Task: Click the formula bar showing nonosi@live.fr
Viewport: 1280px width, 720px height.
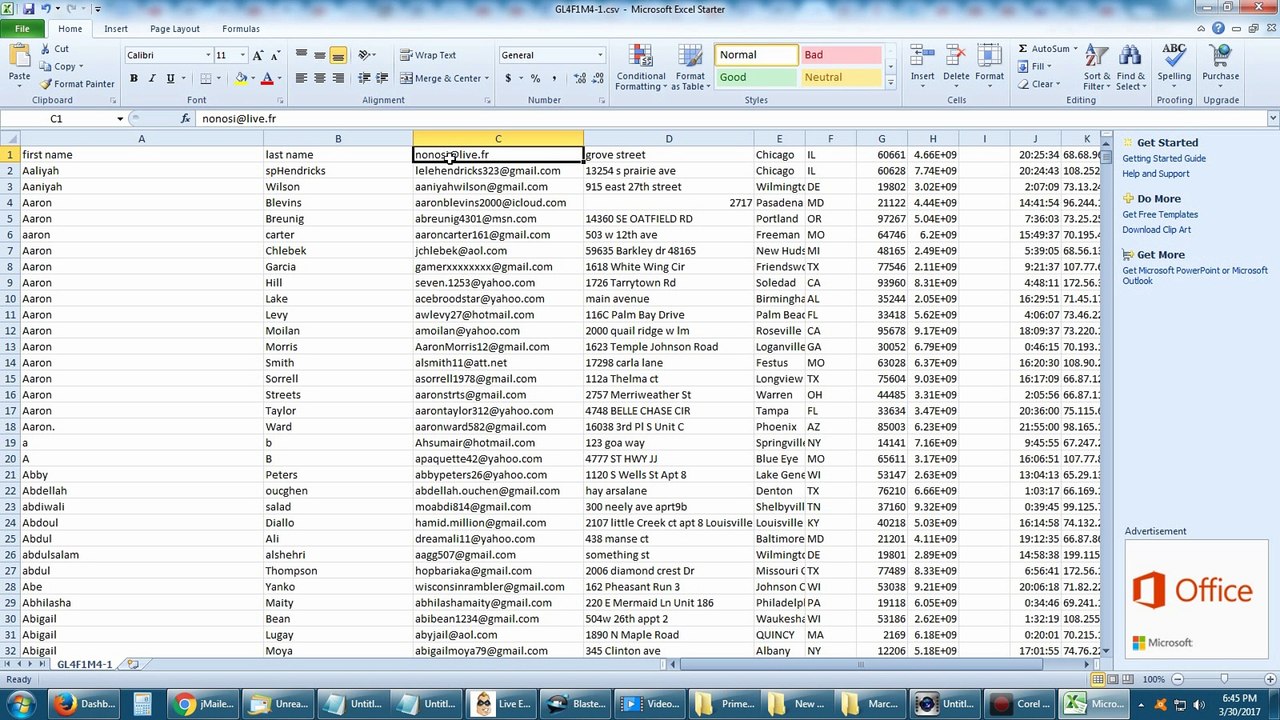Action: point(730,119)
